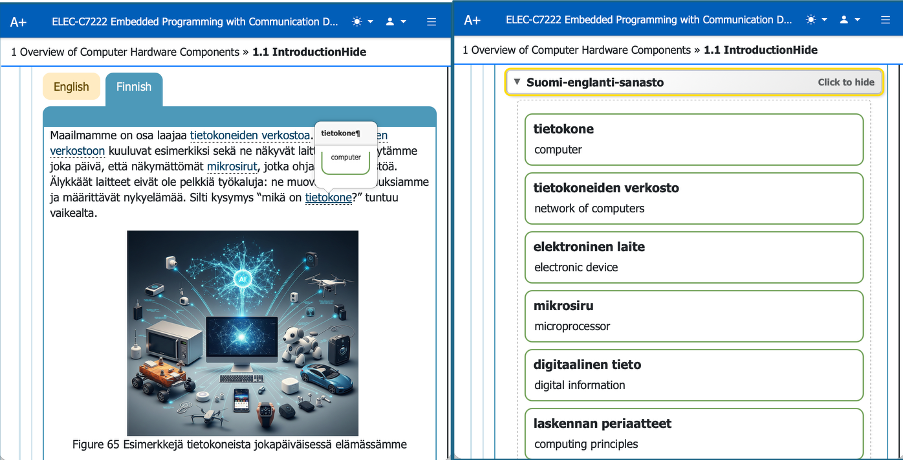Click the 'digitaalinen tieto' entry

point(694,375)
